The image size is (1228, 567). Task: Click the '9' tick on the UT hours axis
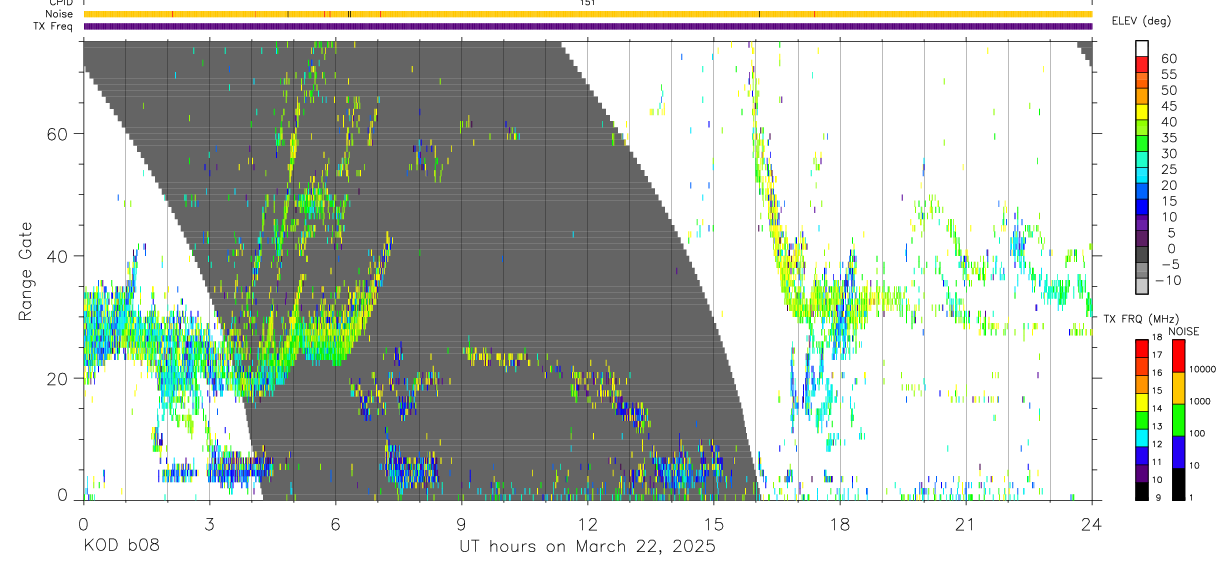point(461,524)
